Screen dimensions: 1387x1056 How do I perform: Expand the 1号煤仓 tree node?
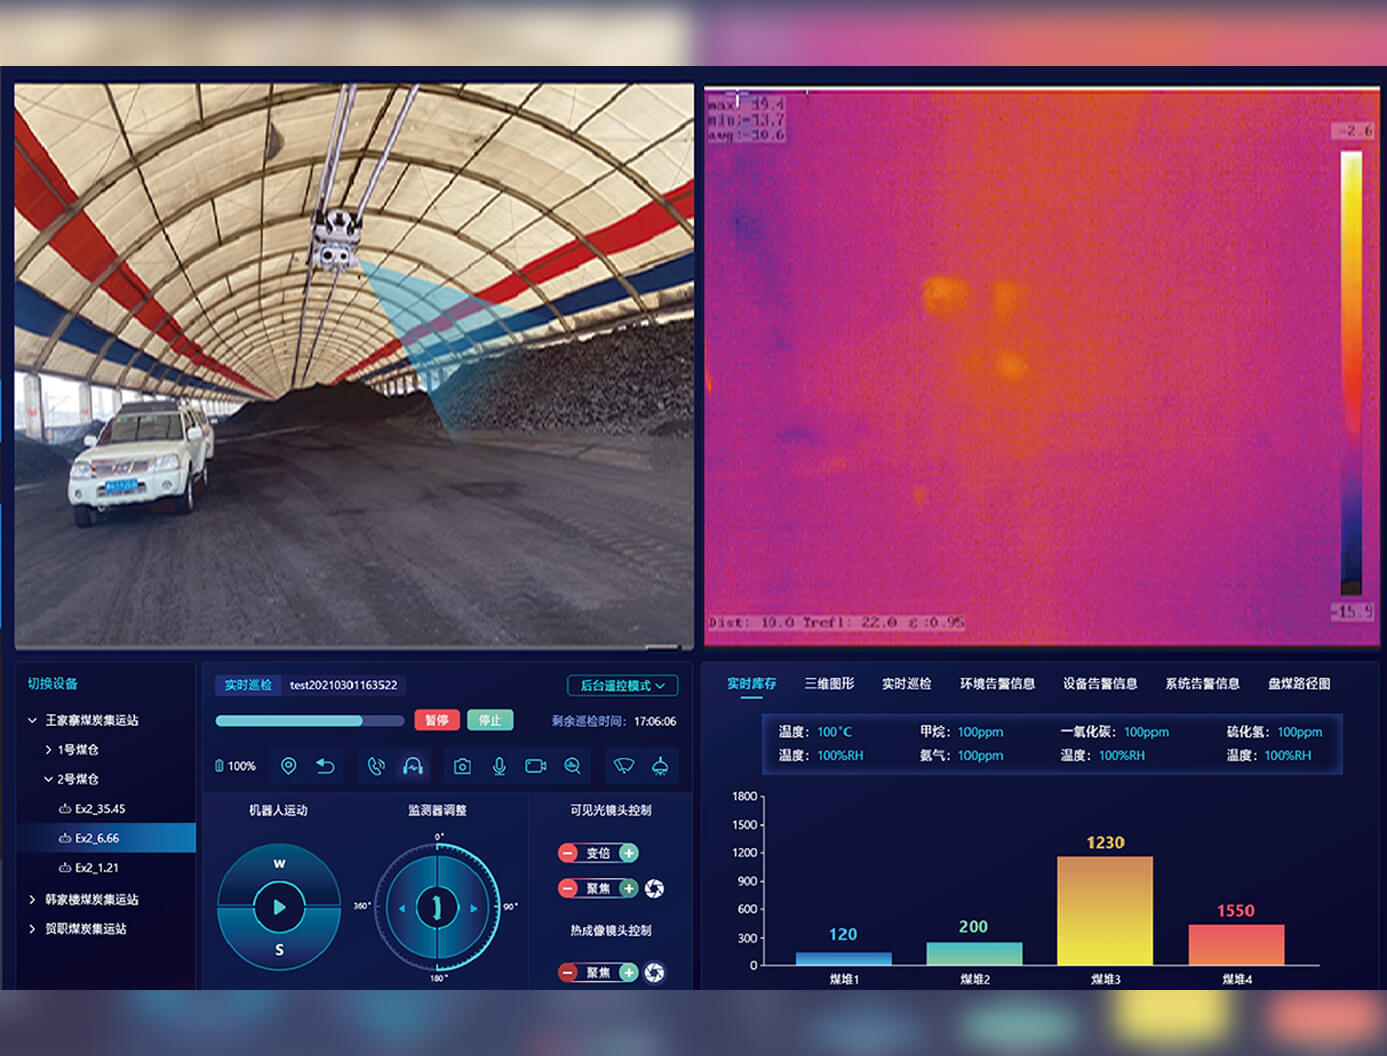(x=48, y=749)
